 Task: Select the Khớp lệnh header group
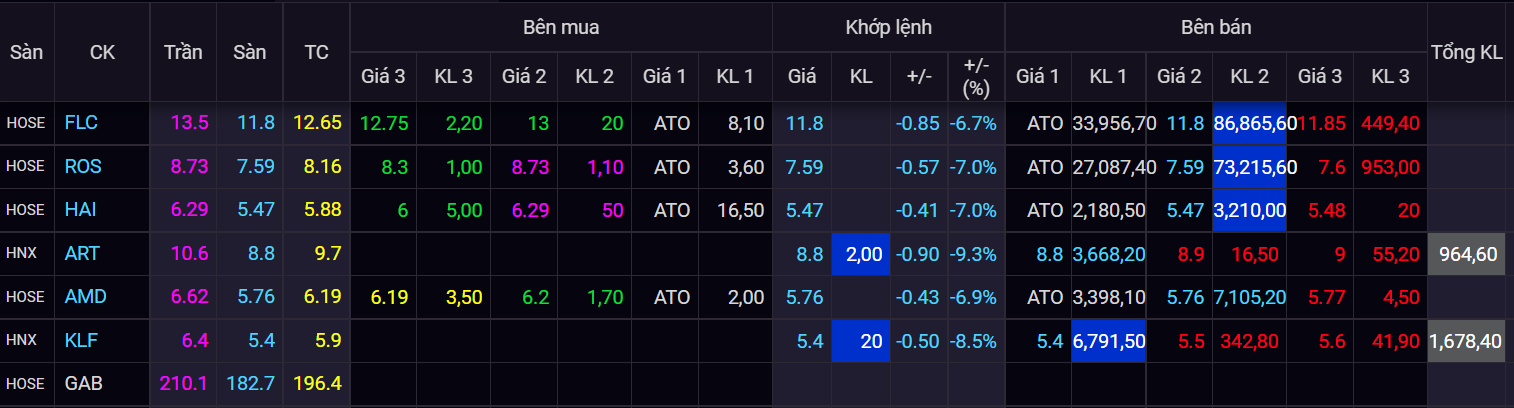click(x=888, y=27)
